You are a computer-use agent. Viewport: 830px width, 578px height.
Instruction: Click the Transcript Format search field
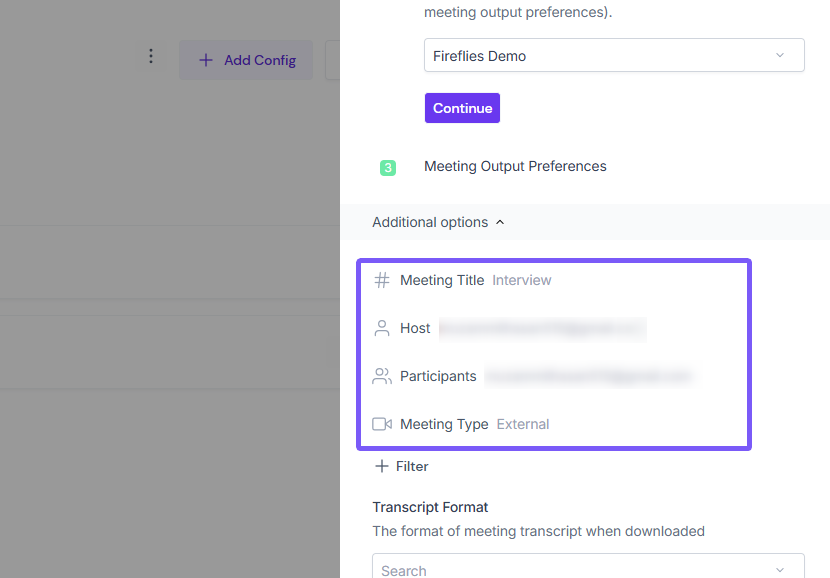[x=570, y=569]
